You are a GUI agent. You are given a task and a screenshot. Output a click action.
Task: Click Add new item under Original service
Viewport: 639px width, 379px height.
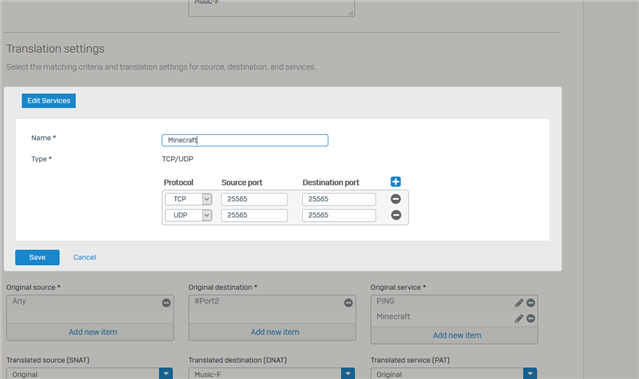(x=457, y=335)
